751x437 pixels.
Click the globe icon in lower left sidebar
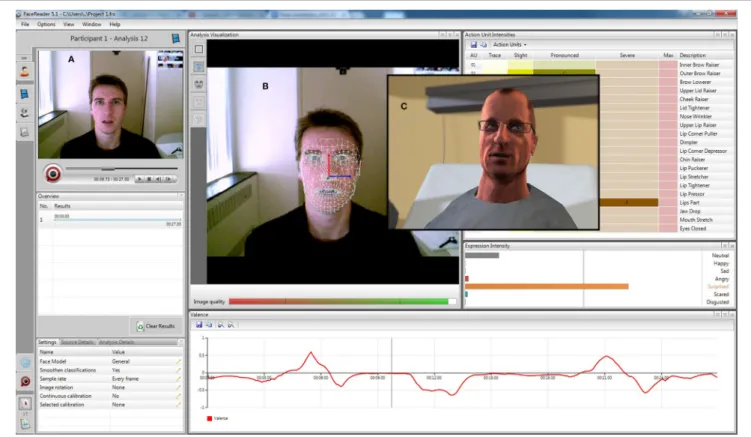[25, 363]
